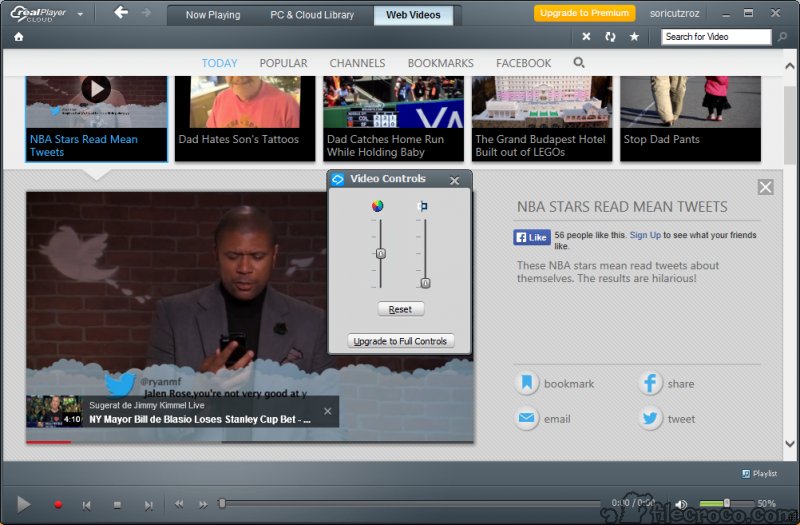Click the red Record button
Screen dimensions: 800x525
point(58,505)
